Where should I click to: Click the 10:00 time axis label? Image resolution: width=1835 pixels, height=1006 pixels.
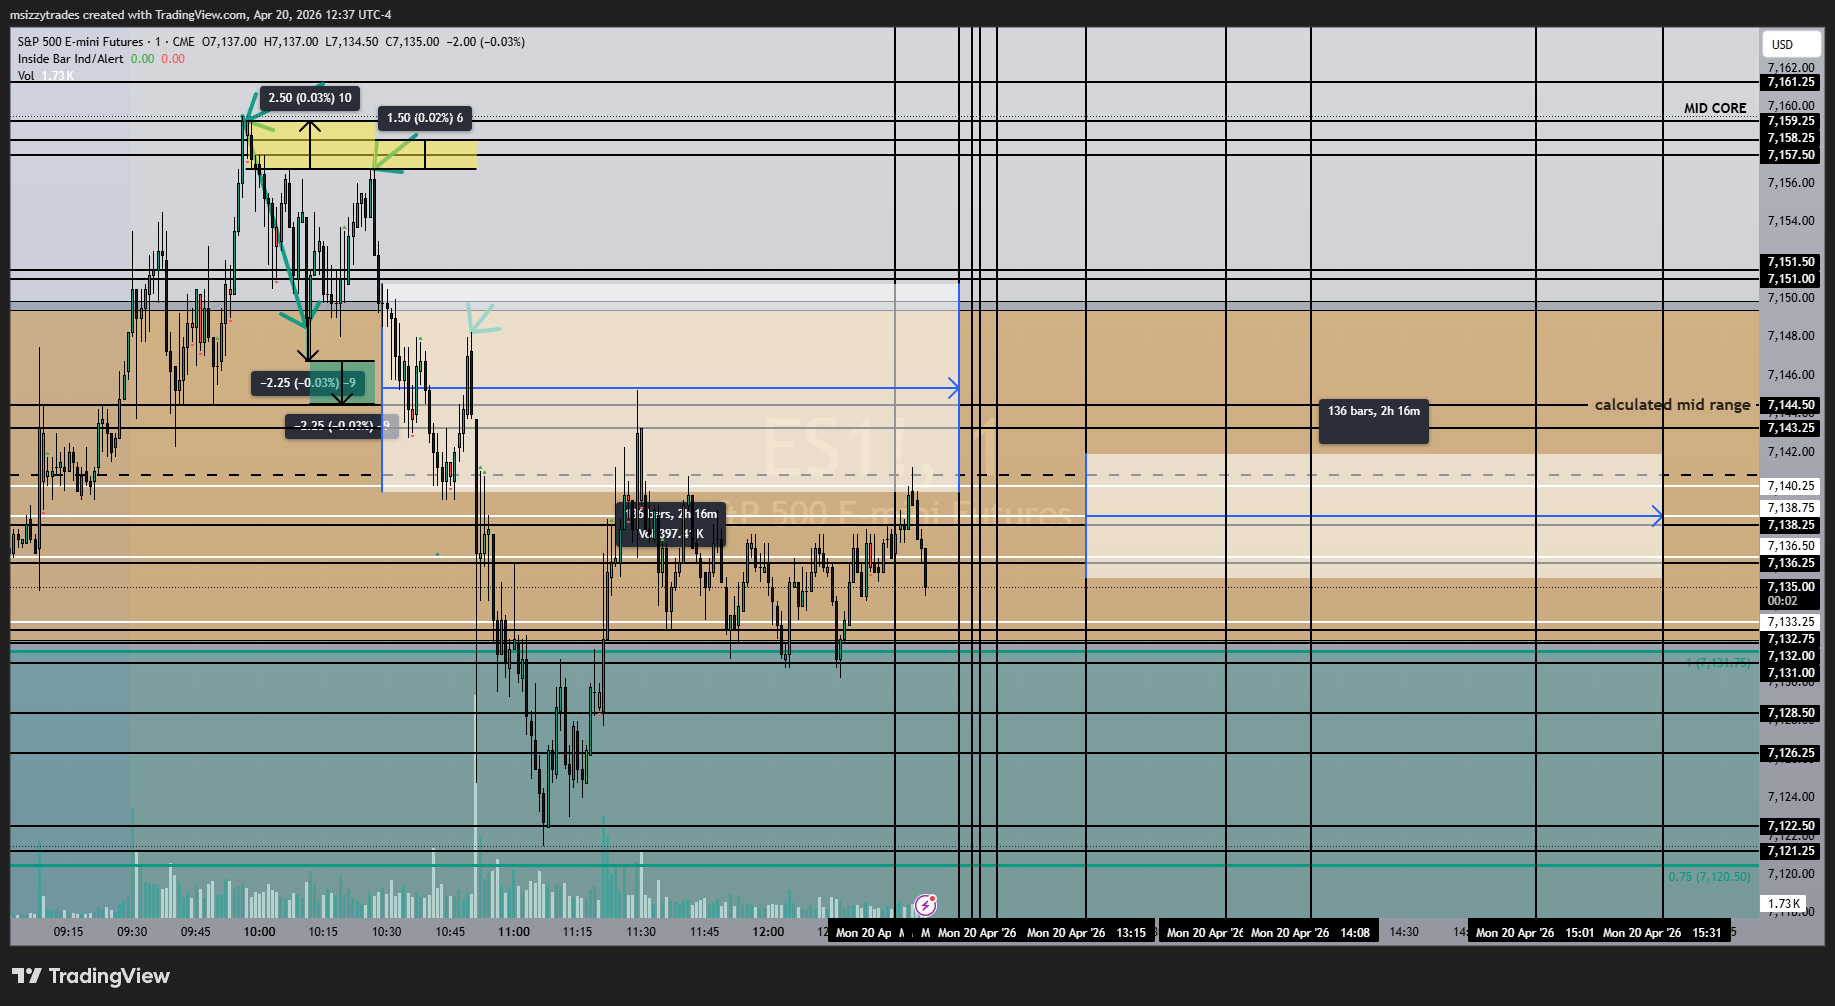pos(259,932)
